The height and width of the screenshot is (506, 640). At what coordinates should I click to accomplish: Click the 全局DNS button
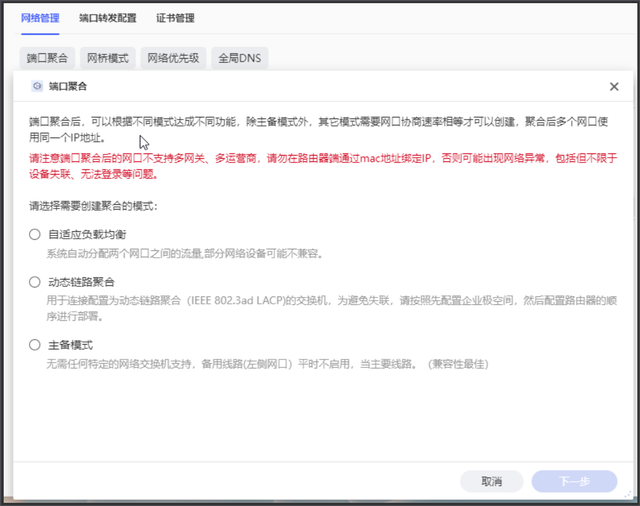click(240, 58)
